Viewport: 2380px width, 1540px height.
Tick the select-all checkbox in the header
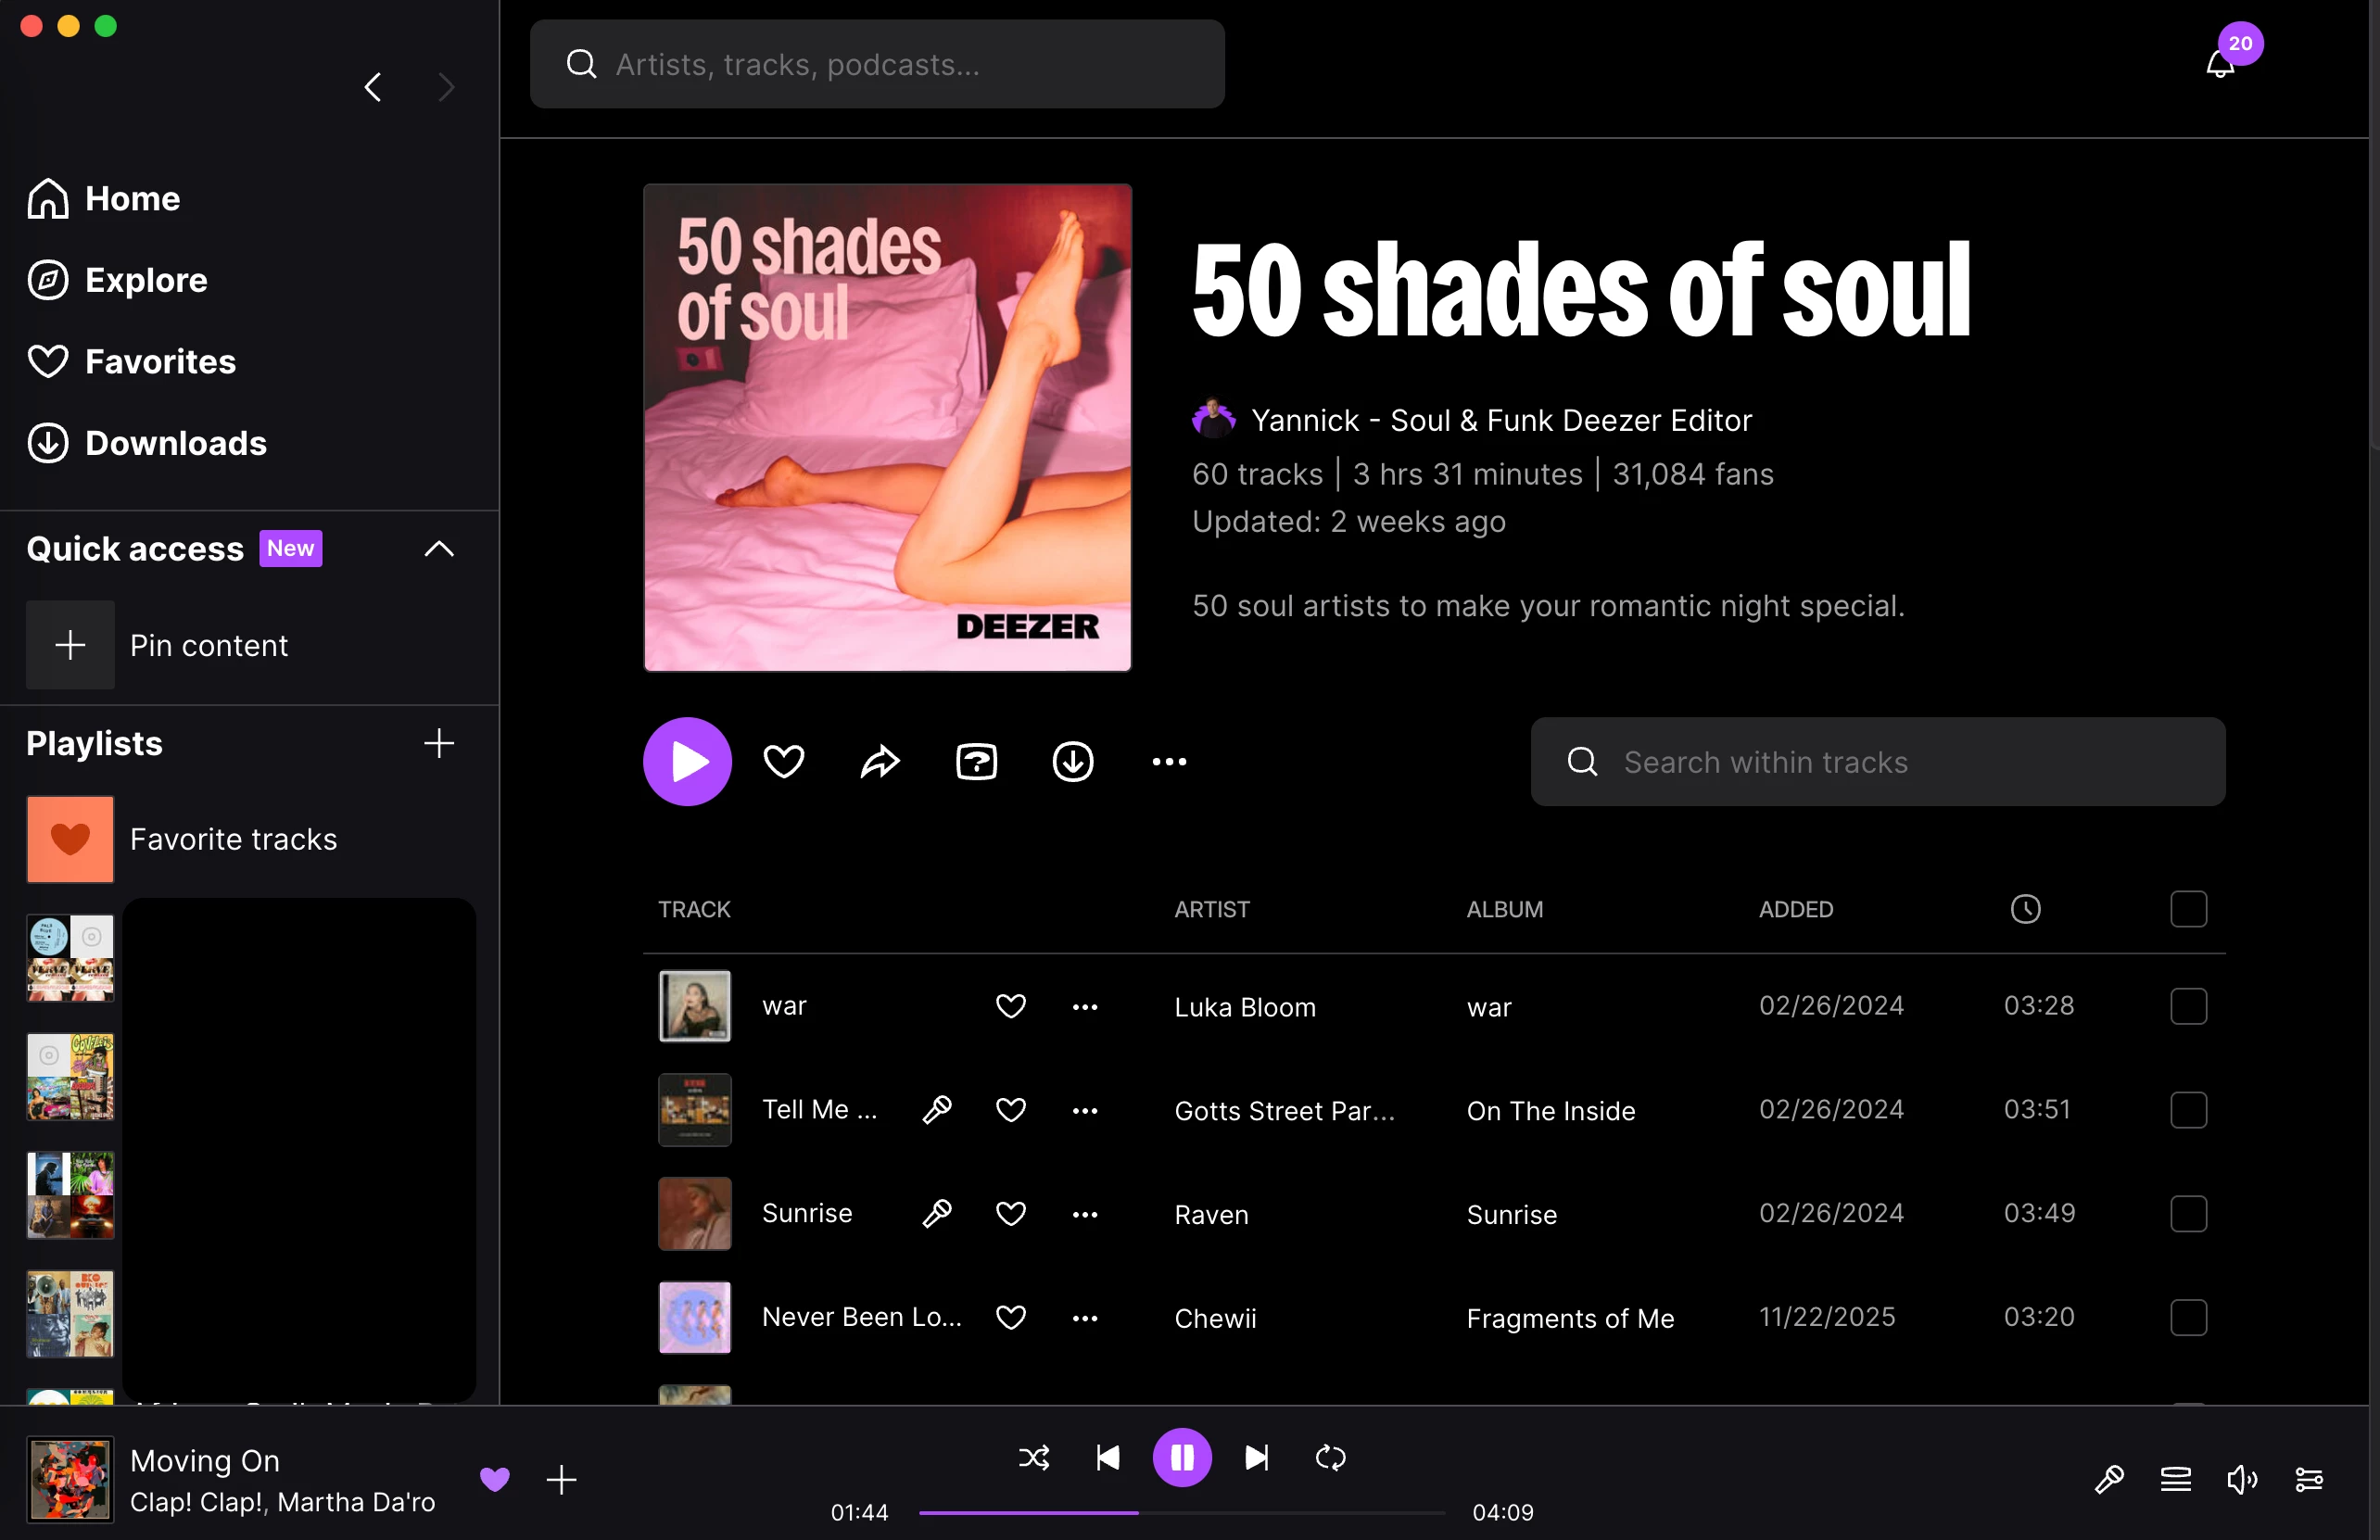point(2188,909)
